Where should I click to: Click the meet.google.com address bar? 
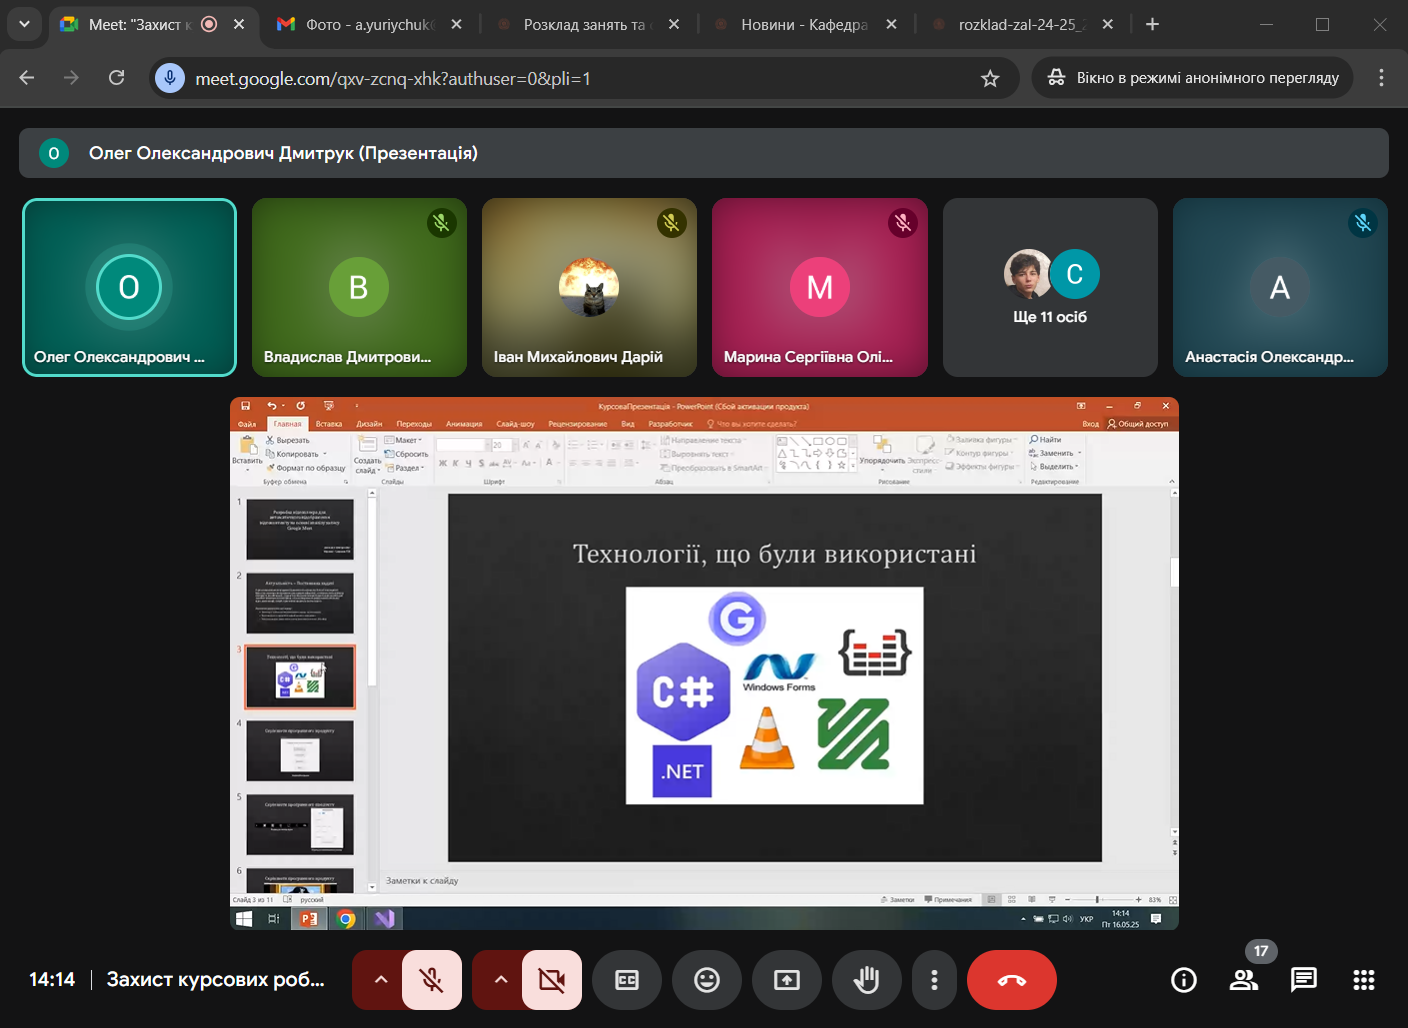point(578,78)
